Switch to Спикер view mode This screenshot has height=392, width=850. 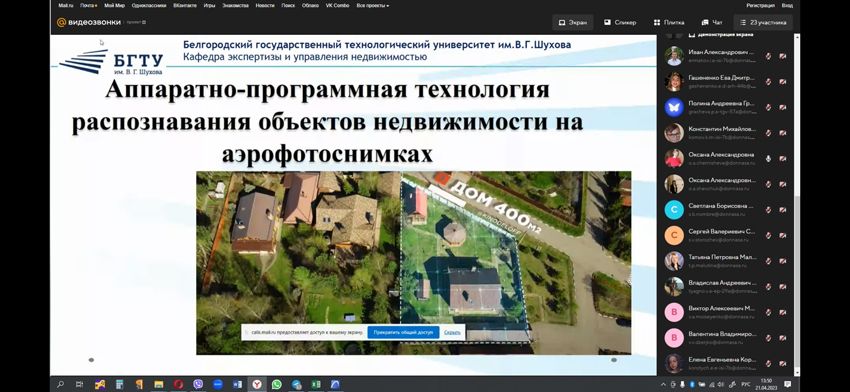pos(620,22)
